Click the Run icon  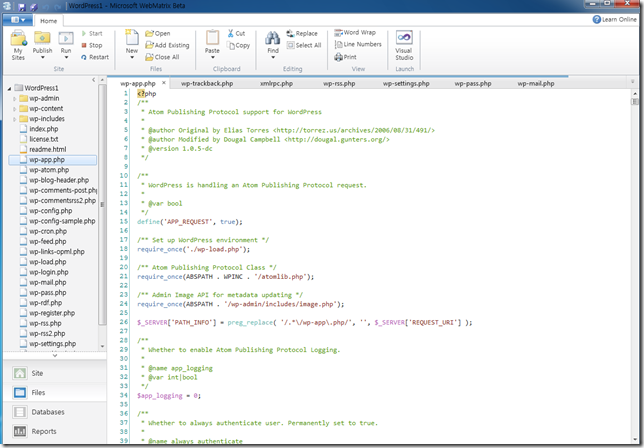pos(66,38)
